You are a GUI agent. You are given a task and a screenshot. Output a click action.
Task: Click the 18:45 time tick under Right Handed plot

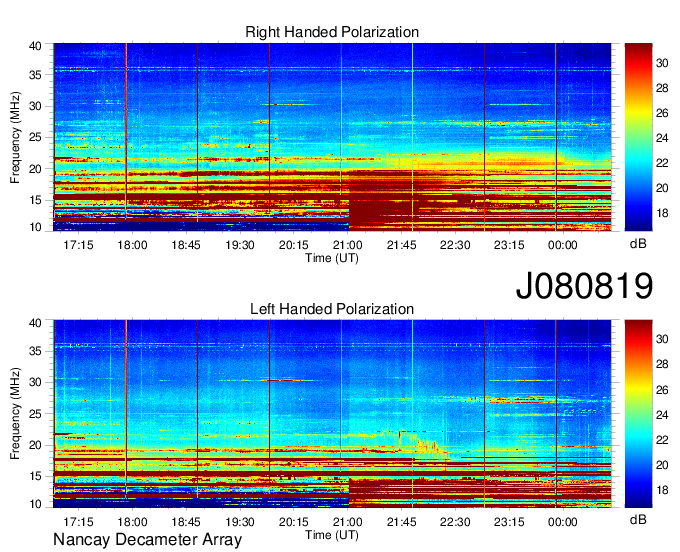pyautogui.click(x=186, y=245)
